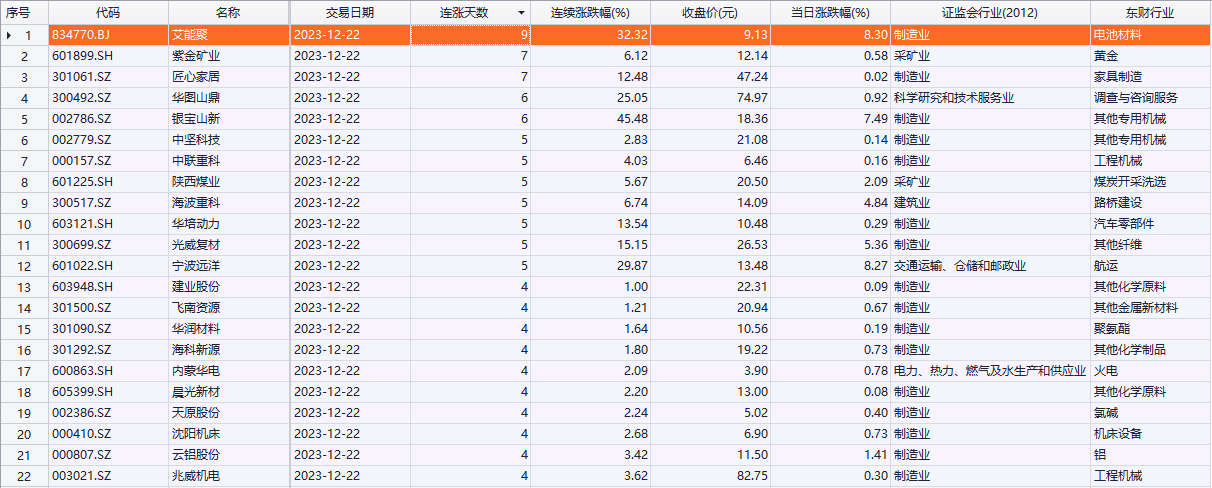Select the 证监会行业(2012) column header
The height and width of the screenshot is (488, 1212).
(x=989, y=13)
